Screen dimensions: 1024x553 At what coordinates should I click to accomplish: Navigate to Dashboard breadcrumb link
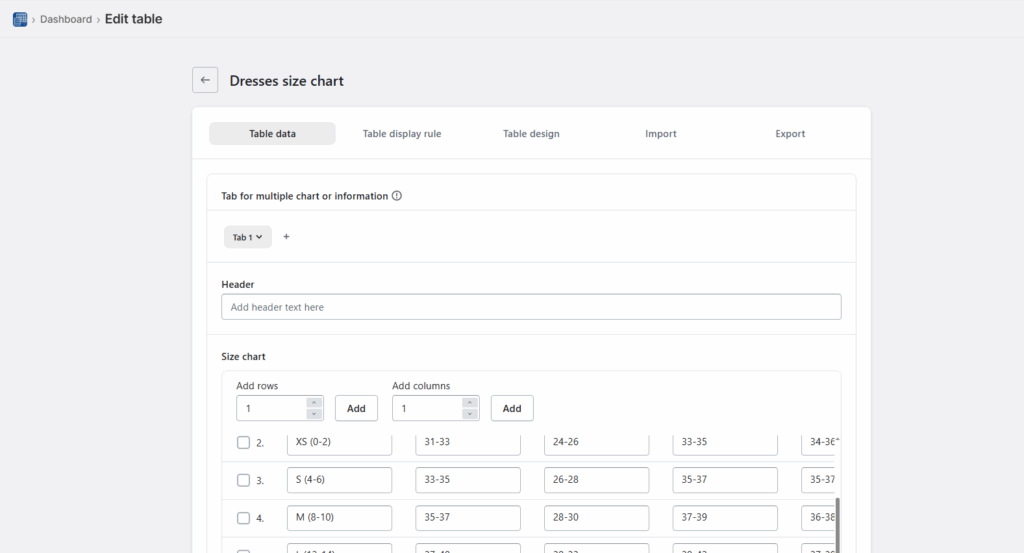click(x=66, y=19)
